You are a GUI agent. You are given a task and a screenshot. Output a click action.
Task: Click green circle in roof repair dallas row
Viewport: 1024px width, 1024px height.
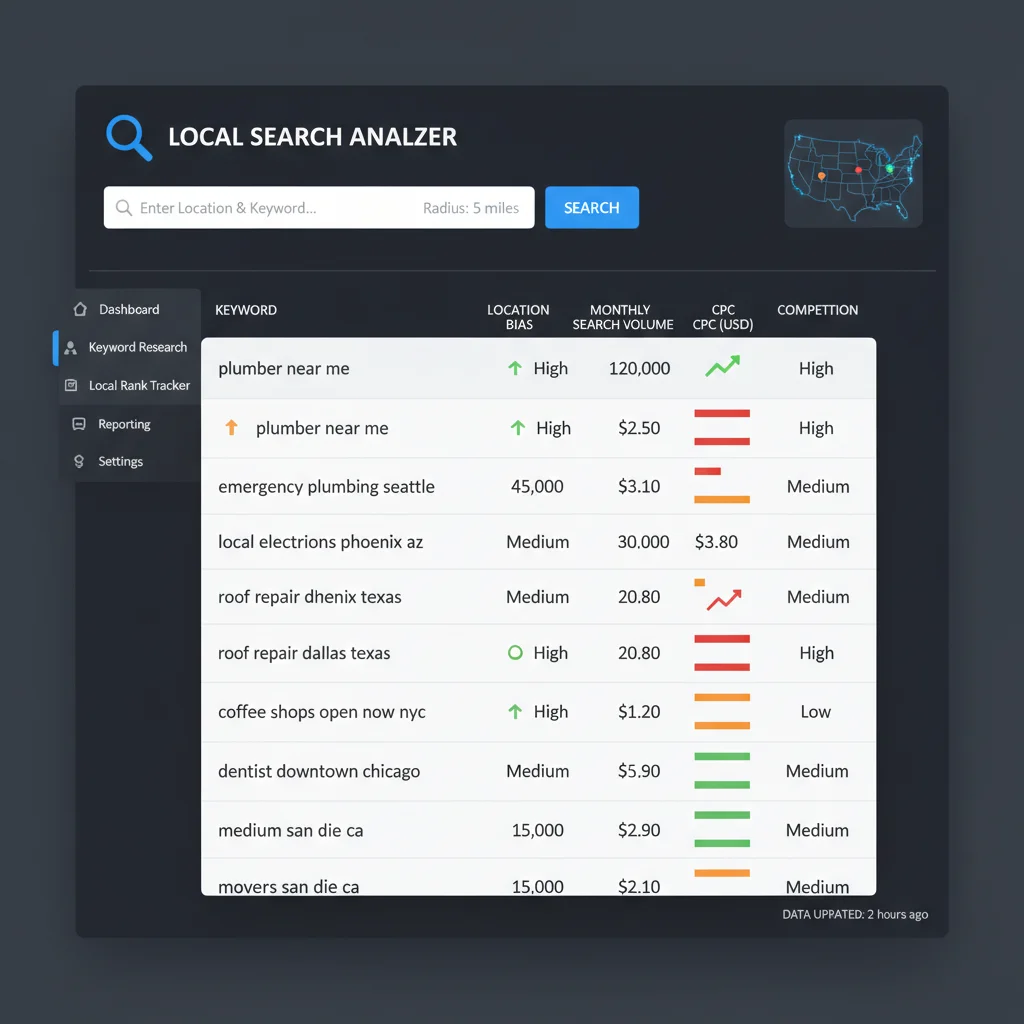[515, 652]
